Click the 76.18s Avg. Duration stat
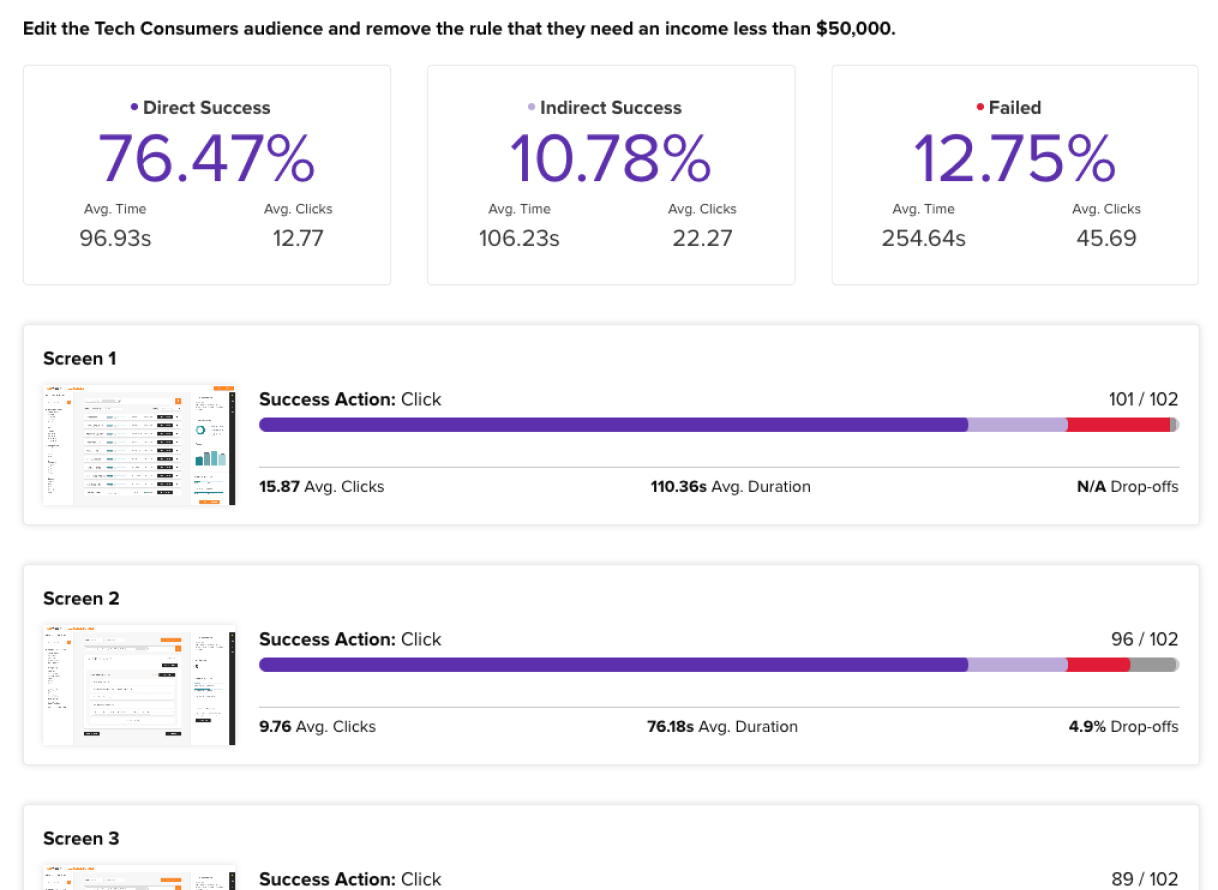Viewport: 1218px width, 890px height. (x=722, y=727)
